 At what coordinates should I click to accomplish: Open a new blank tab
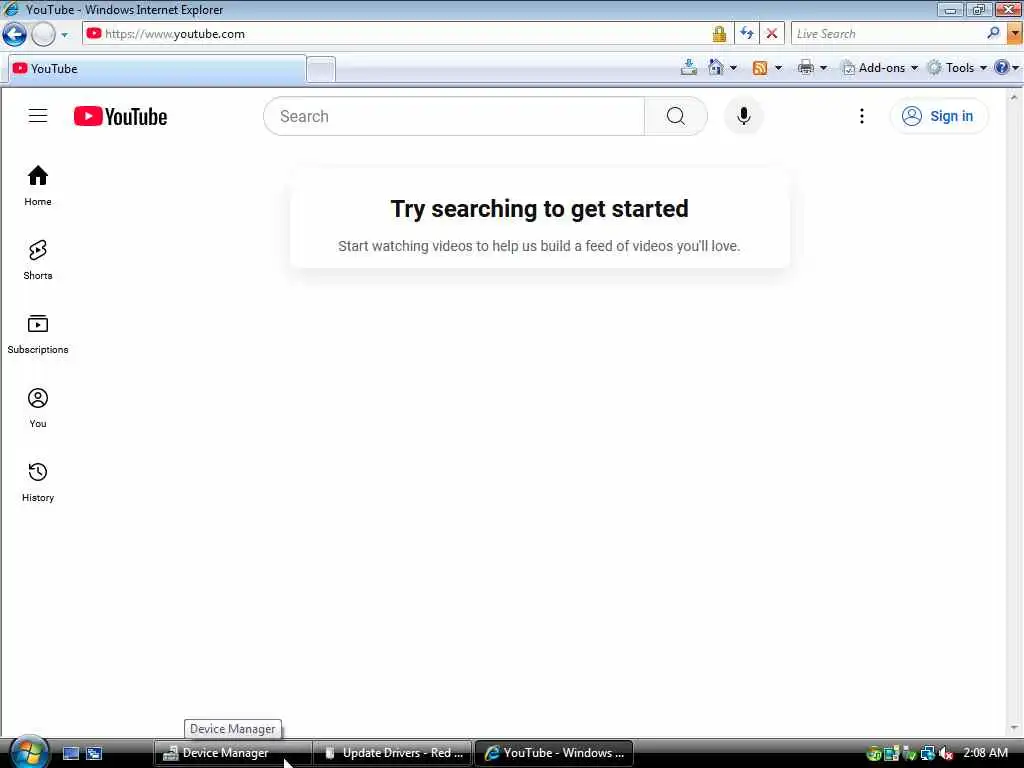coord(321,69)
